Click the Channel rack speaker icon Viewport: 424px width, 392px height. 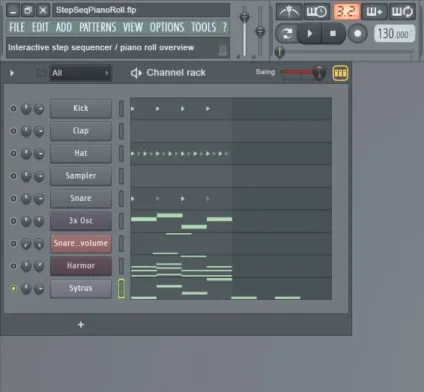136,73
